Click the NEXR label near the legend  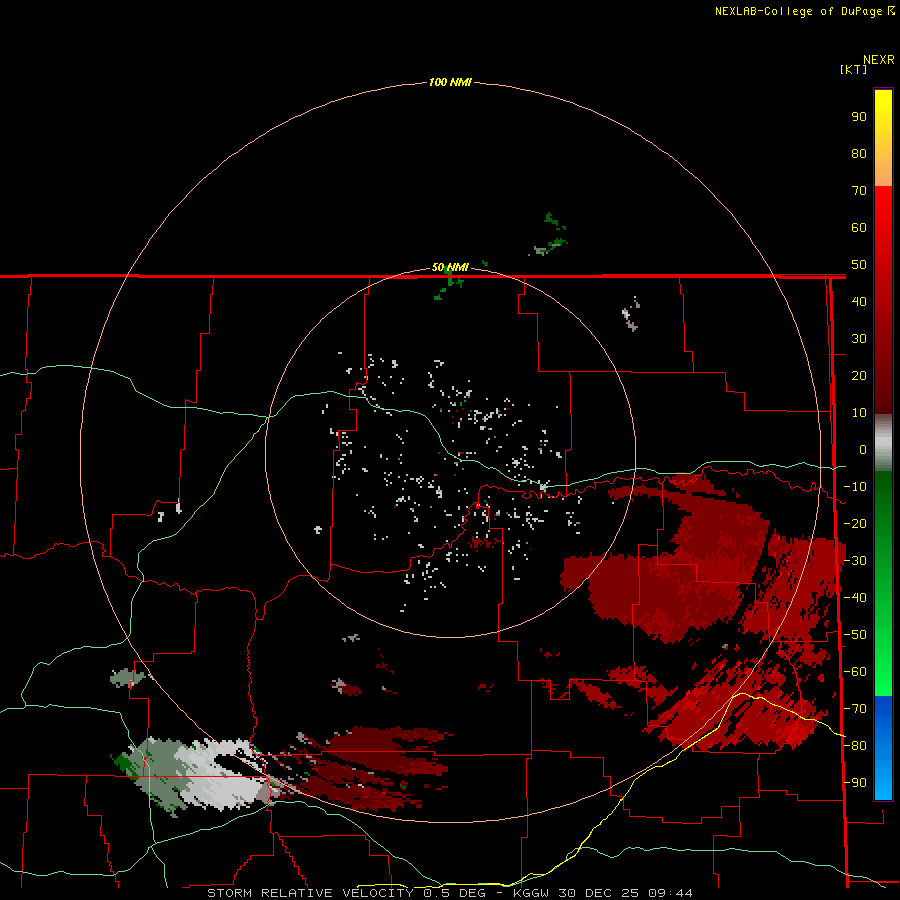[879, 60]
